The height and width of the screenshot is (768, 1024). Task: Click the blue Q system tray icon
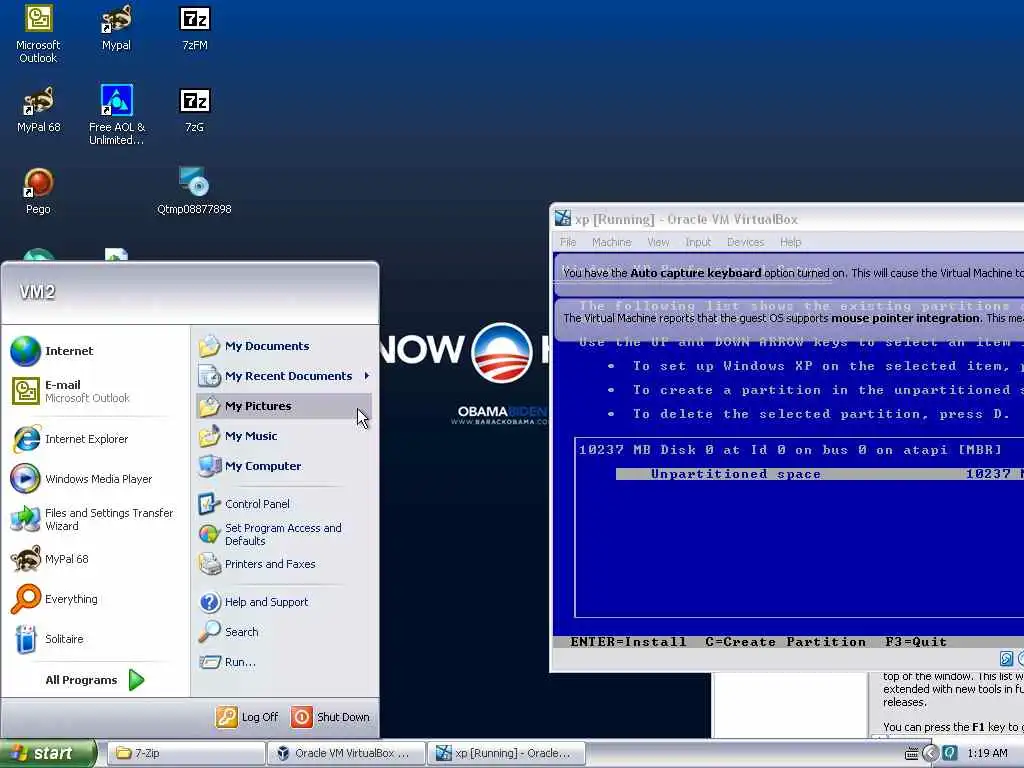[949, 754]
